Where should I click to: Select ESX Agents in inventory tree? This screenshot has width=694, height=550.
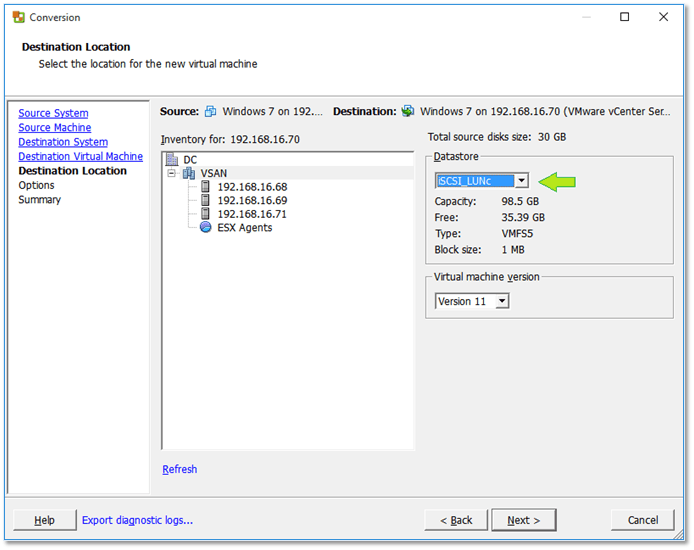(244, 228)
